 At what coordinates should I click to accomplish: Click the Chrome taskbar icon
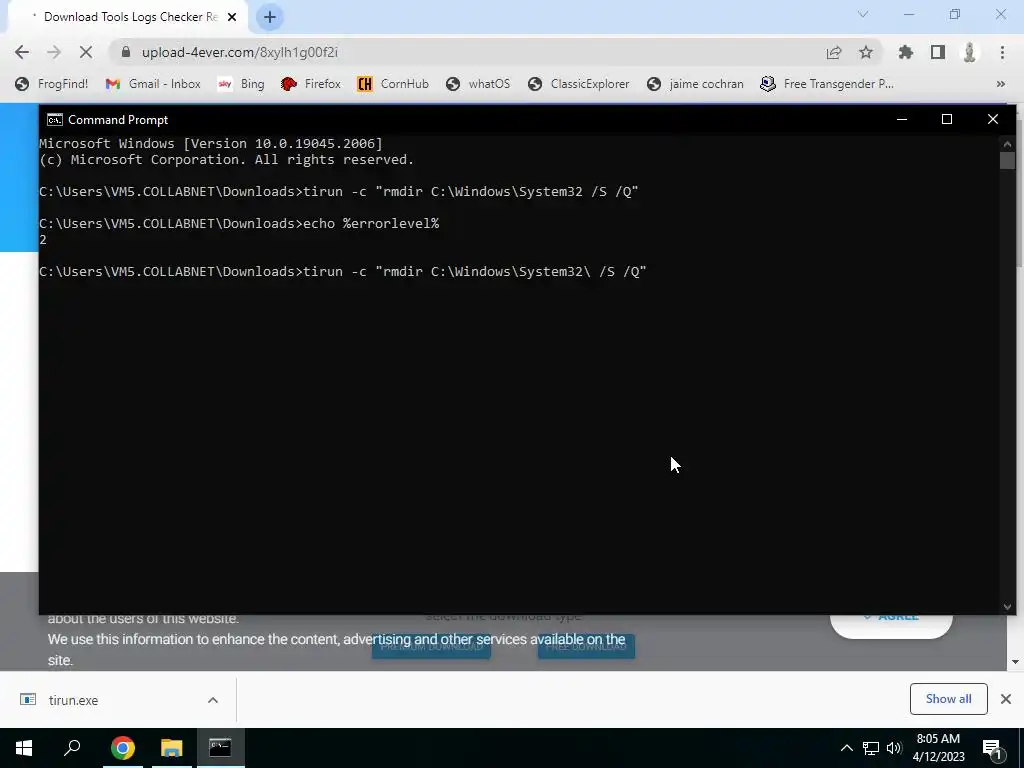(x=122, y=748)
